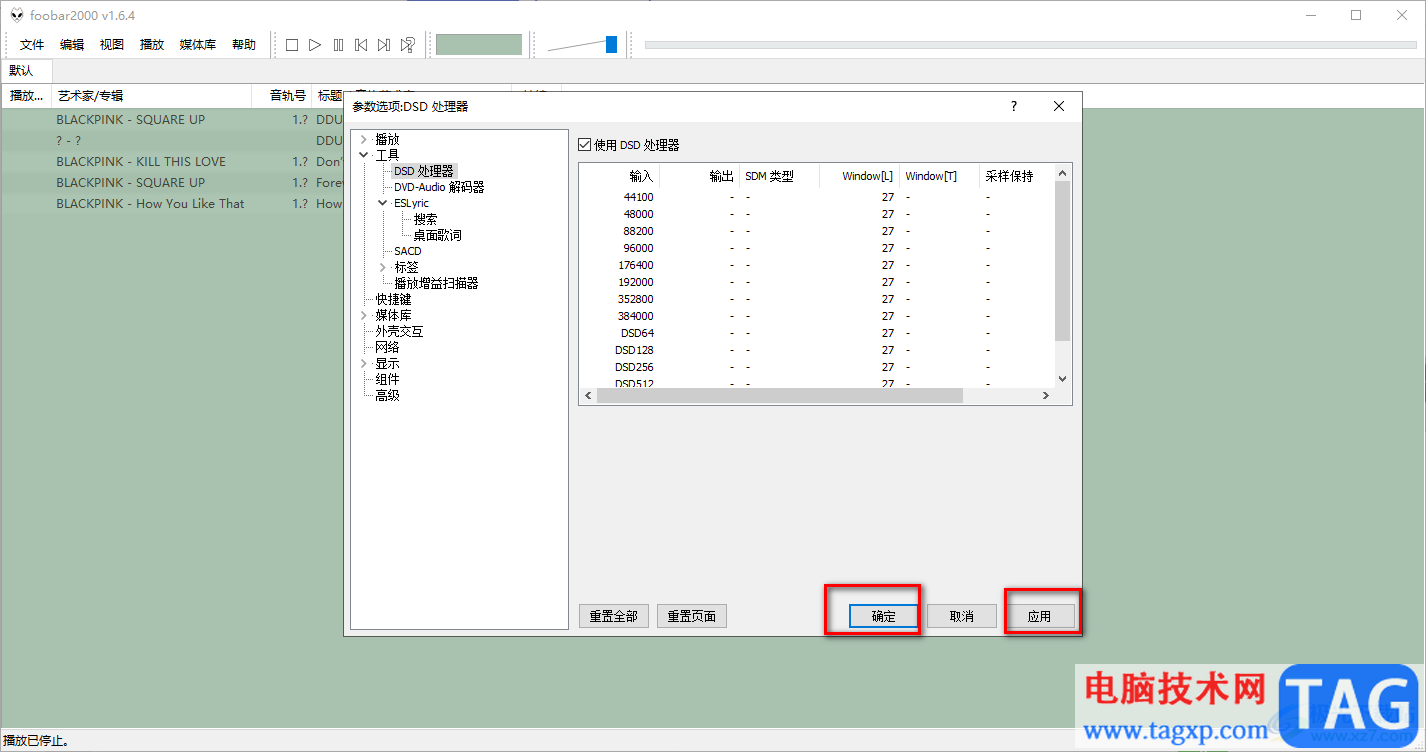Click the 重置页面 button
The height and width of the screenshot is (752, 1426).
(692, 616)
